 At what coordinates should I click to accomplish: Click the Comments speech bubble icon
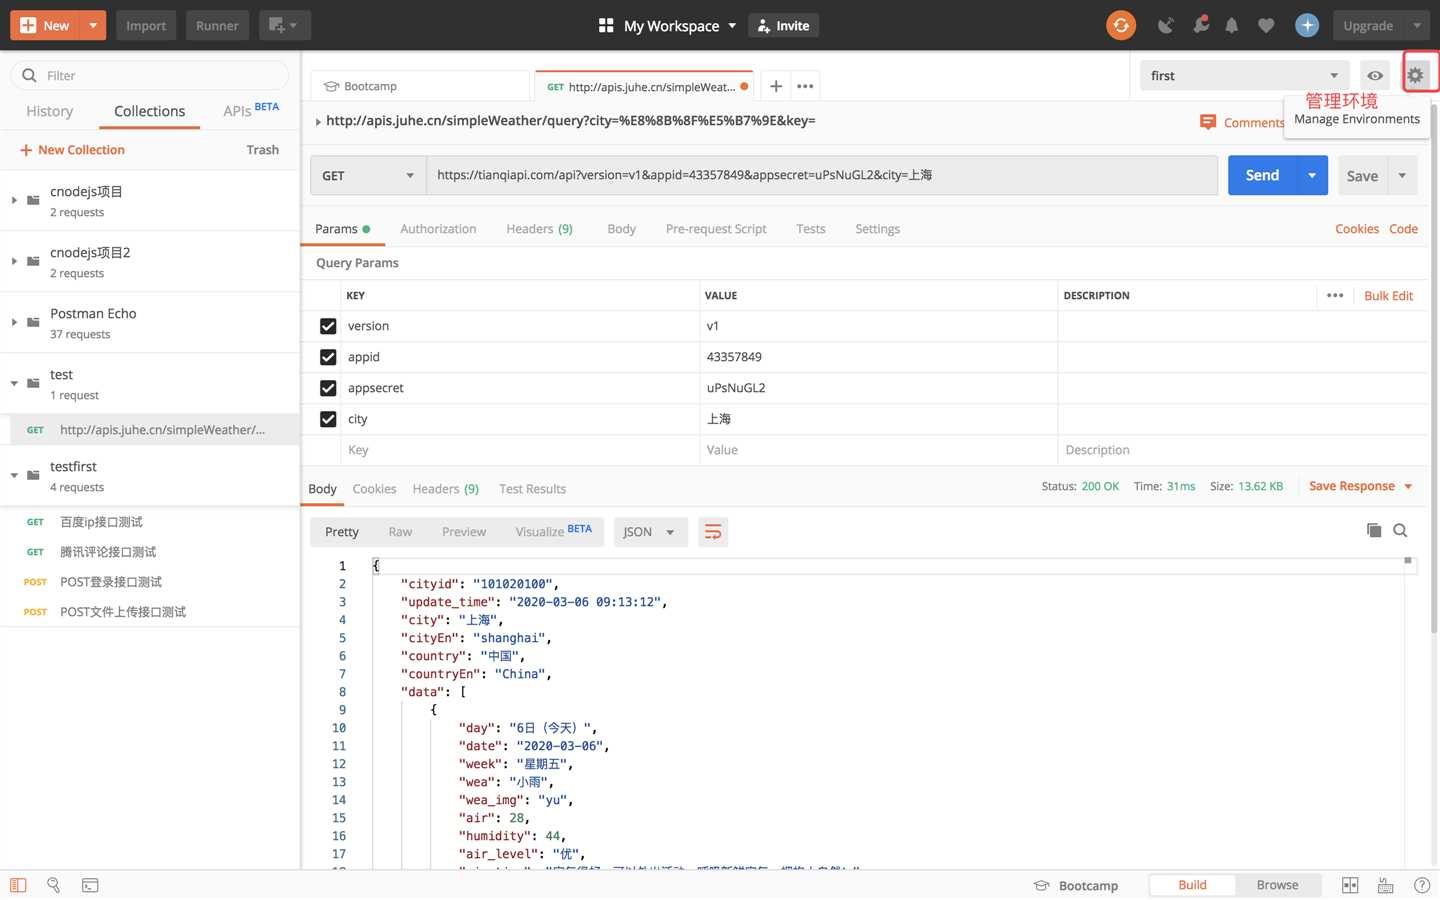[1208, 122]
